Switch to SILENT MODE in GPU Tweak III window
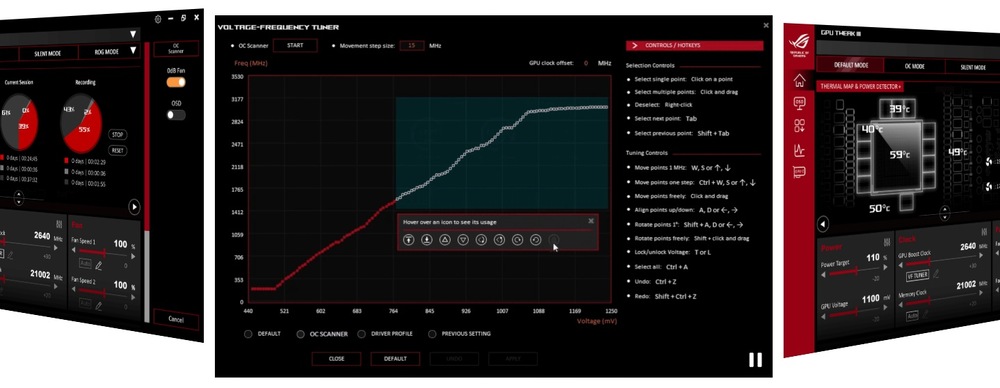 click(973, 67)
